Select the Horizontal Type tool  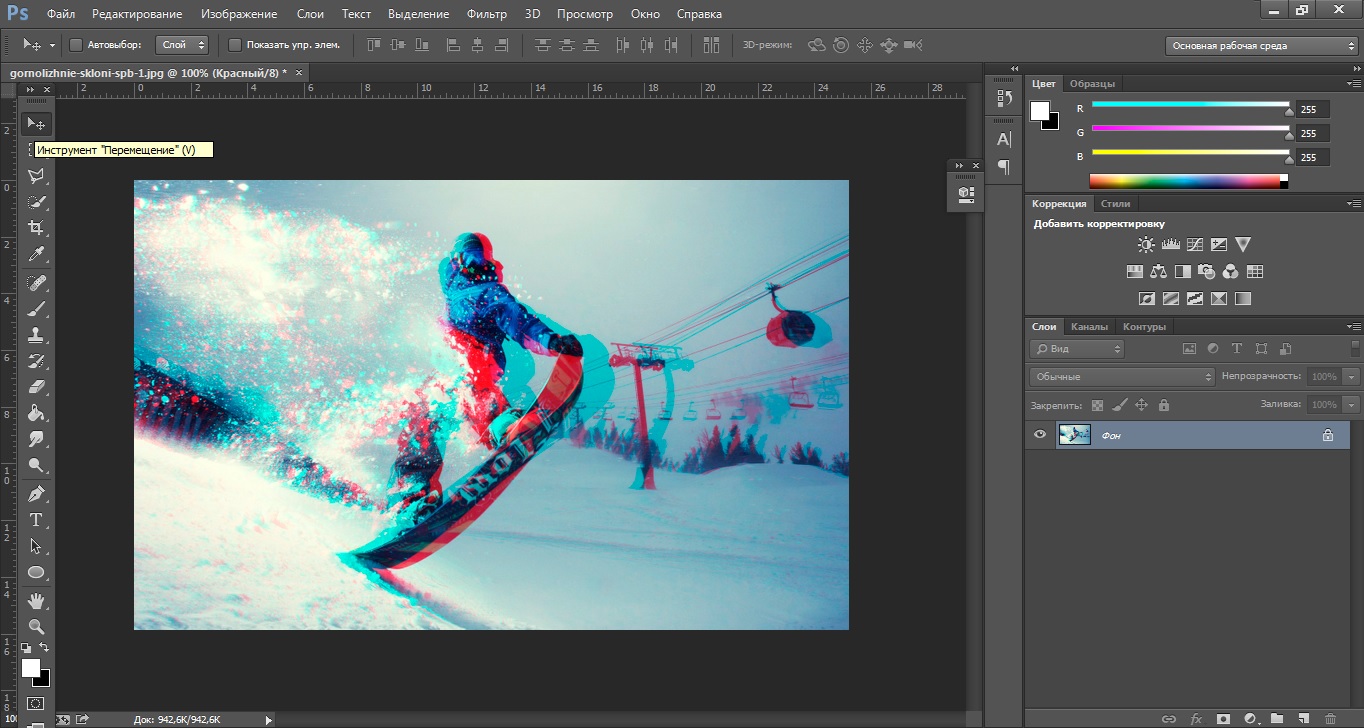[36, 520]
